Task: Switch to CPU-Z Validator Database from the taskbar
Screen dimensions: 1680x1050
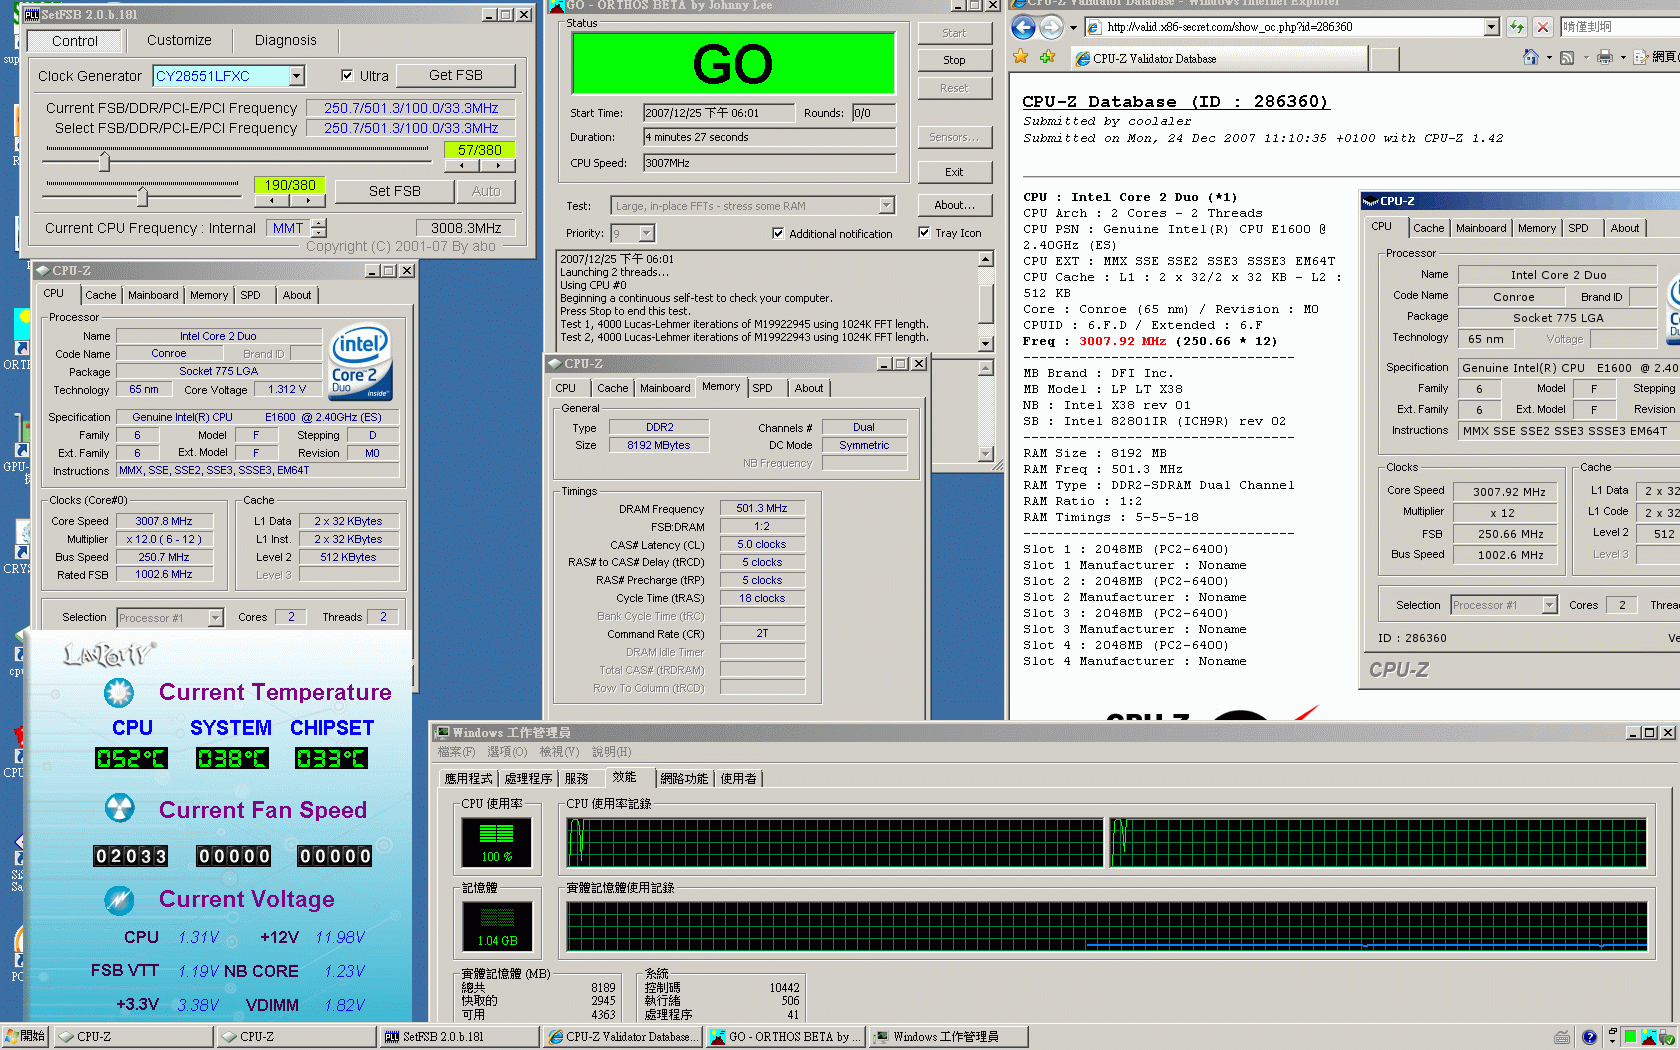Action: click(622, 1037)
